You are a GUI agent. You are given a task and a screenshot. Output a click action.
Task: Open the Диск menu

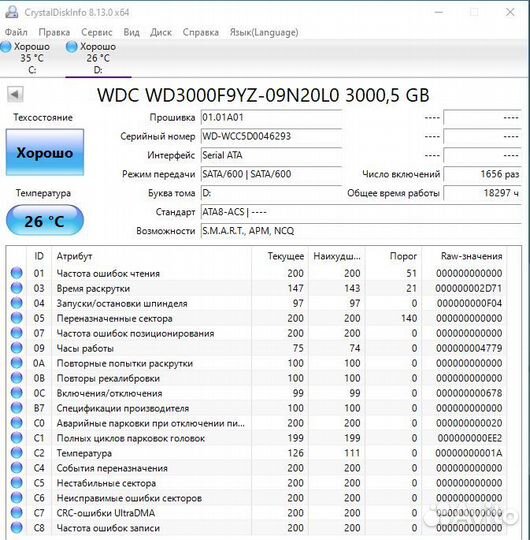point(161,32)
